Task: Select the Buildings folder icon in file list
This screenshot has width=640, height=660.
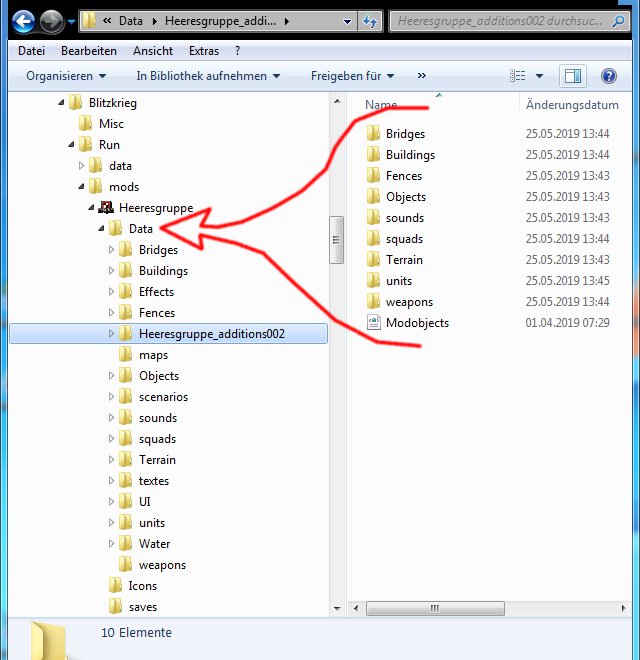Action: tap(373, 154)
